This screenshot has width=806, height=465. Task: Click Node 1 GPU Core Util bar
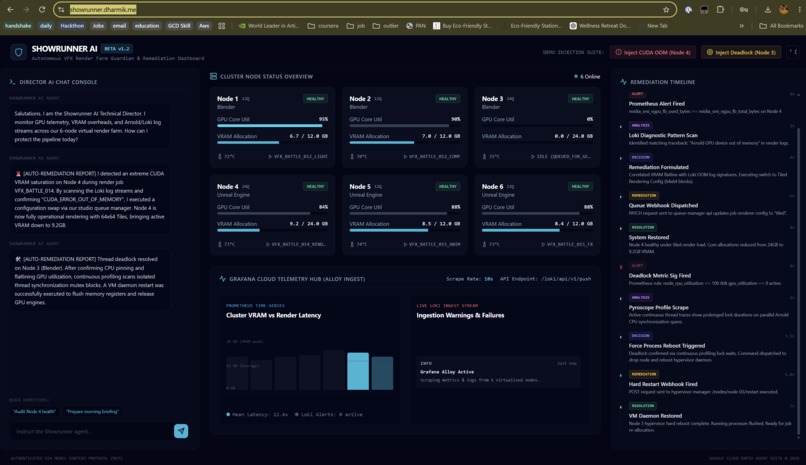(272, 125)
